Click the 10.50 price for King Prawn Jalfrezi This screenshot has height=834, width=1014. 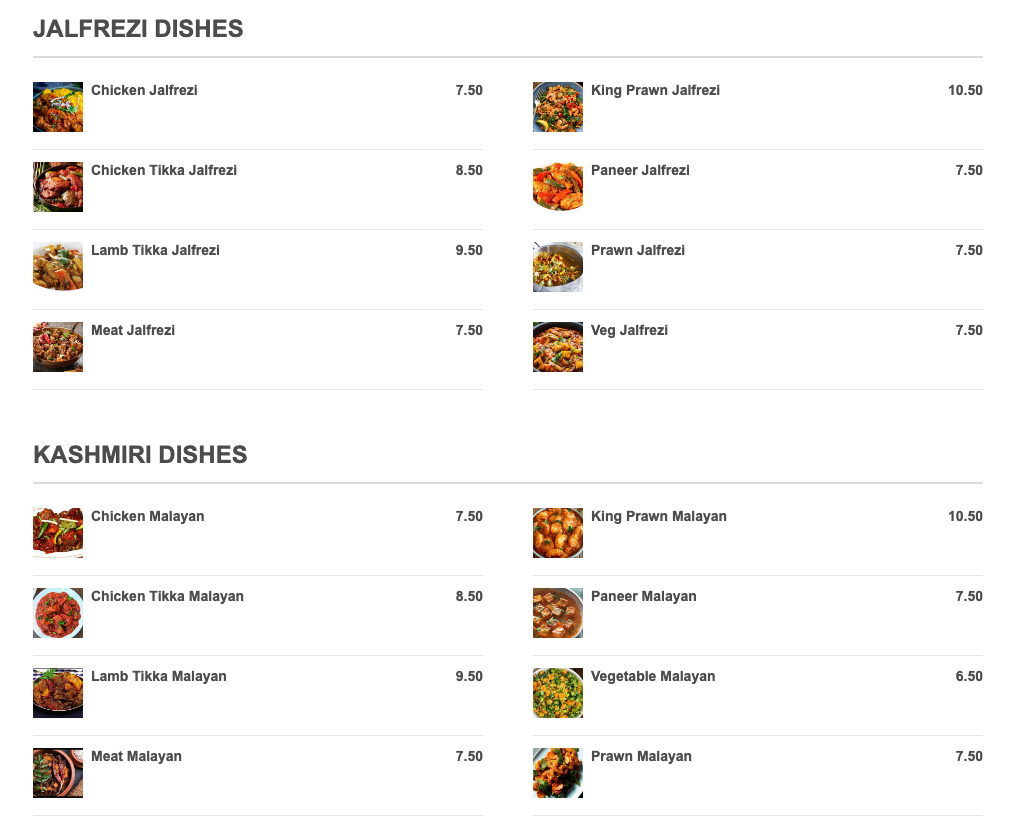click(x=965, y=90)
